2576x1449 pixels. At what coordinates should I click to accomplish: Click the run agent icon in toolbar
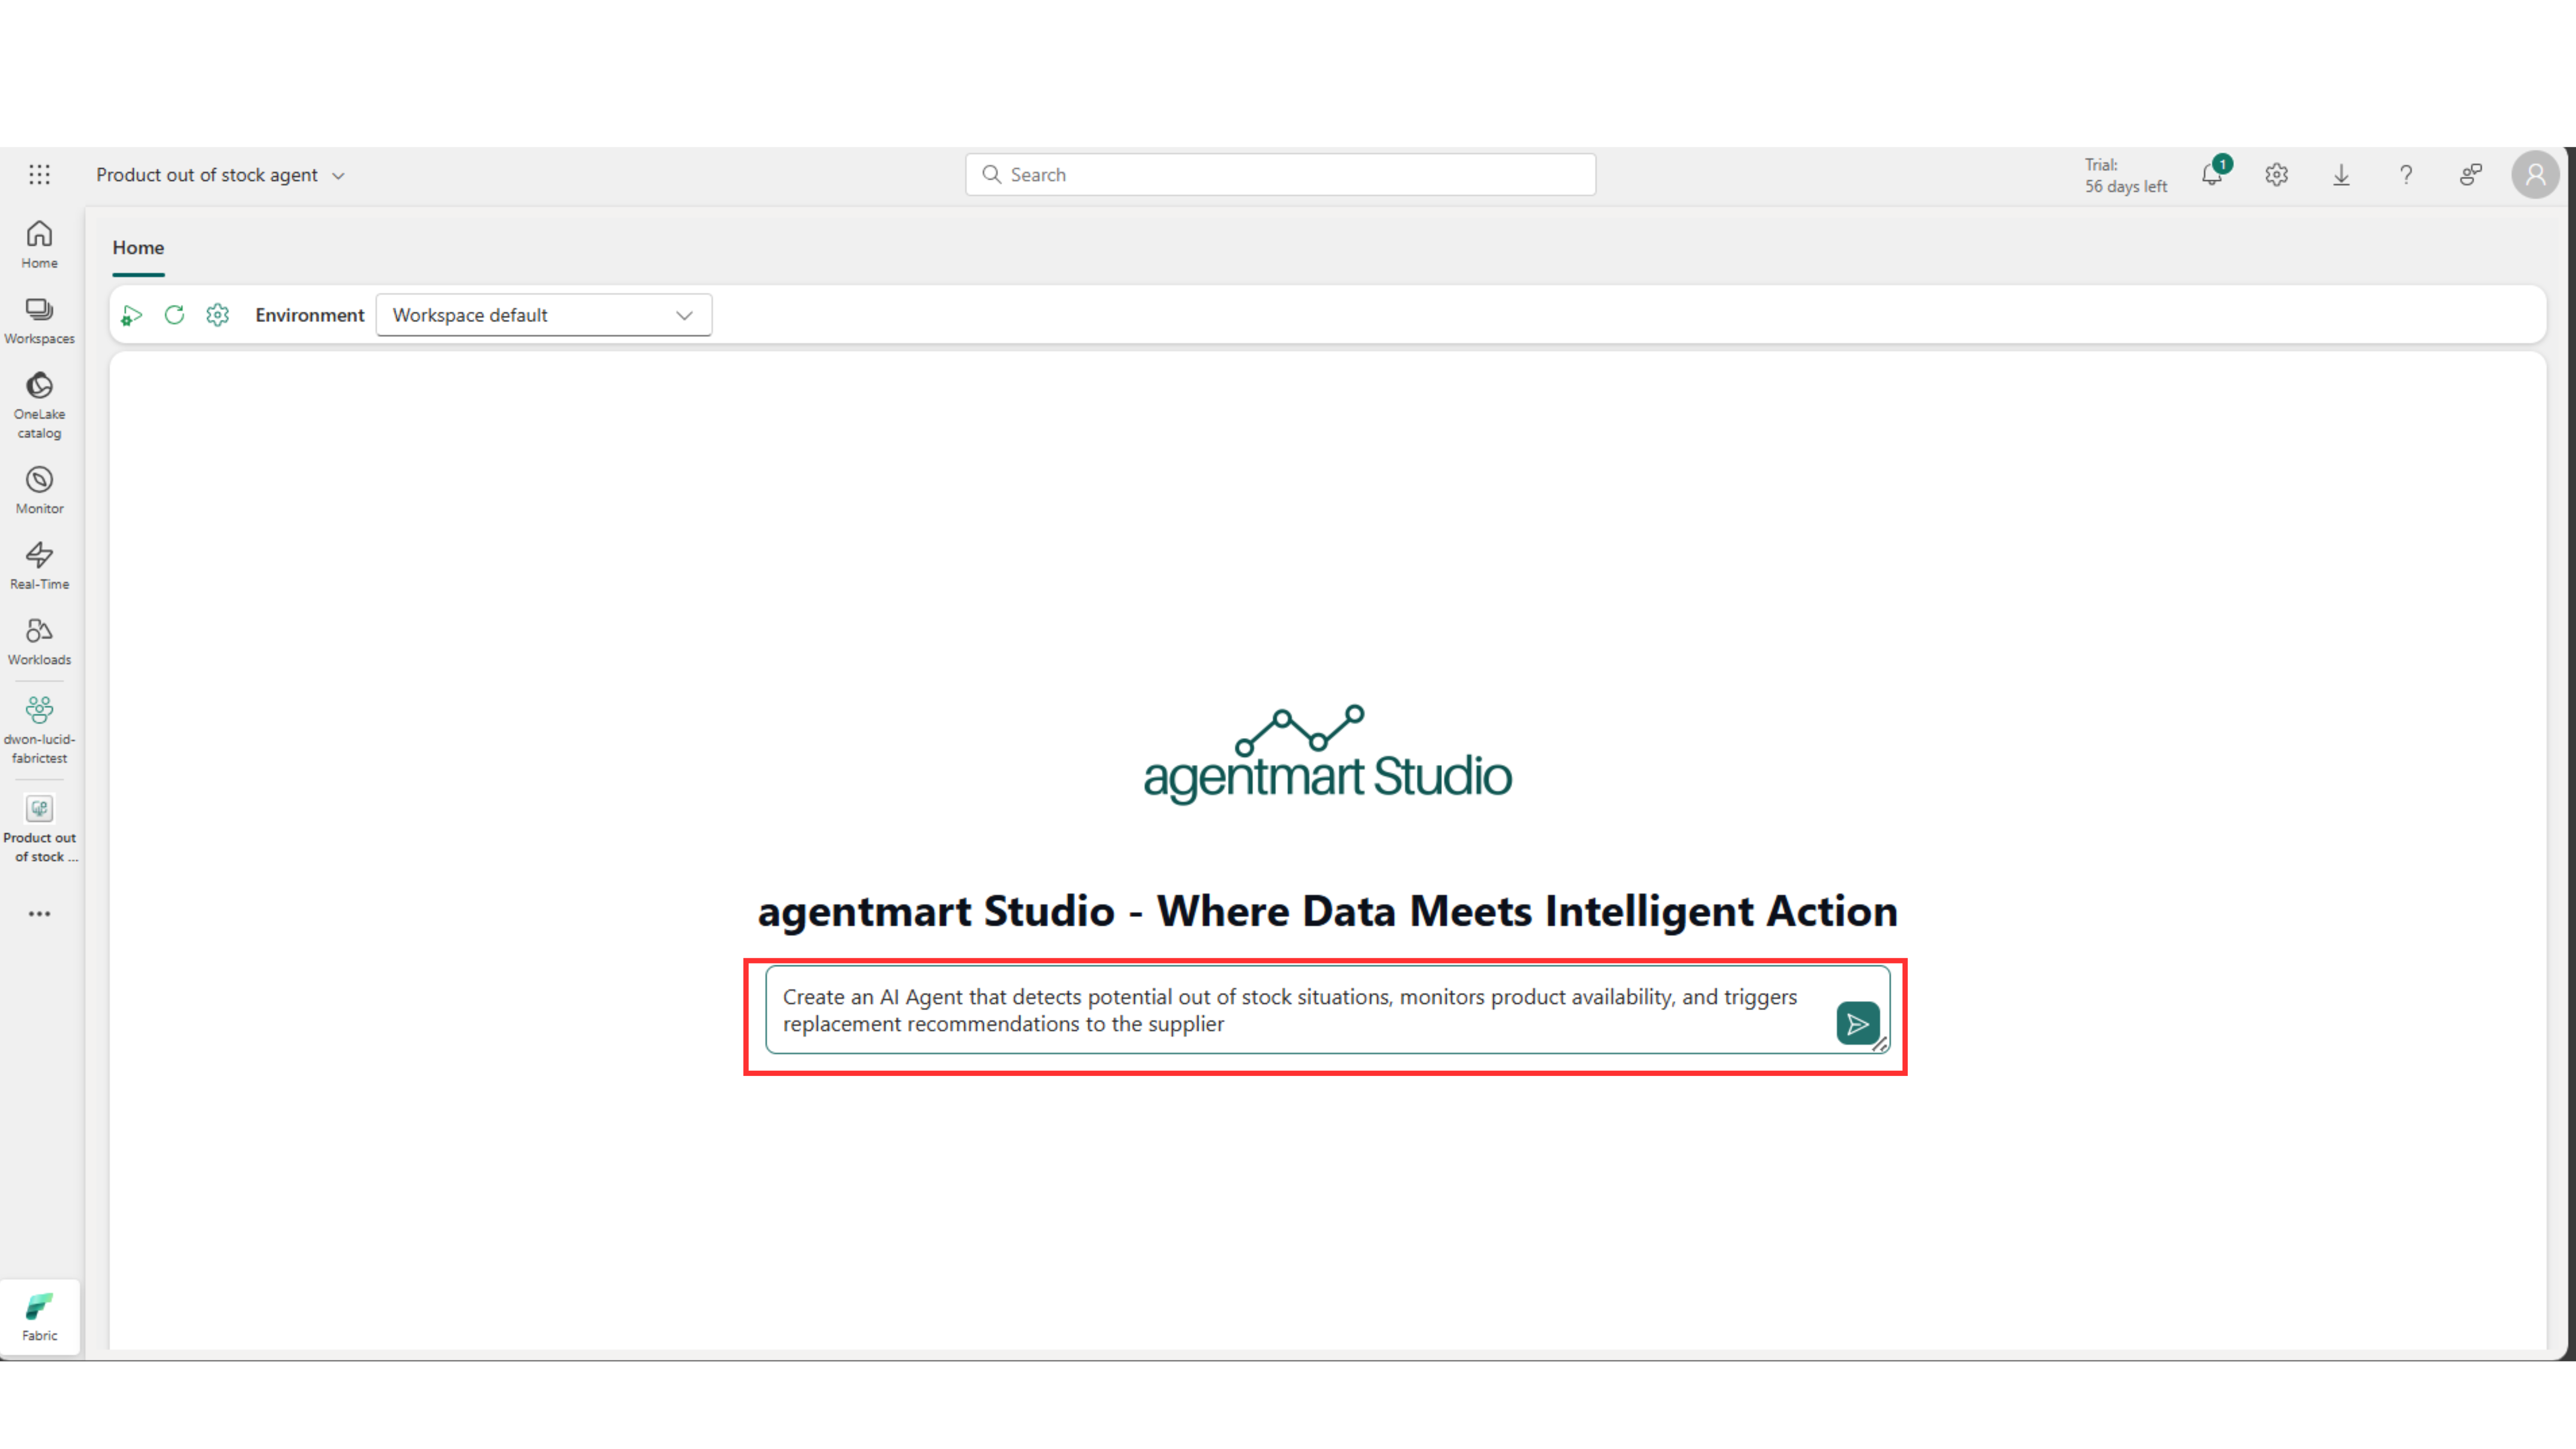tap(132, 315)
